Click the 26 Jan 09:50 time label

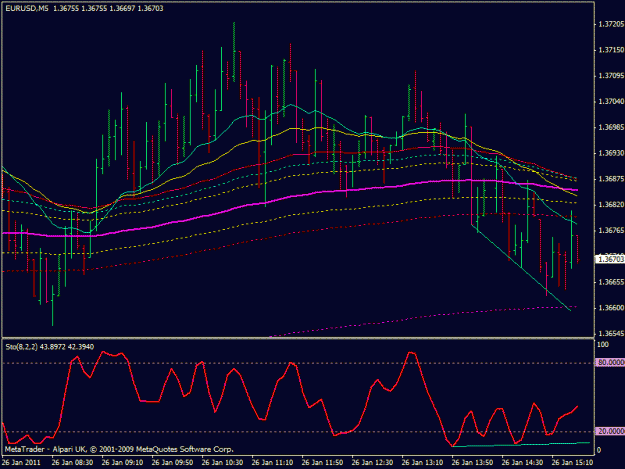coord(173,463)
